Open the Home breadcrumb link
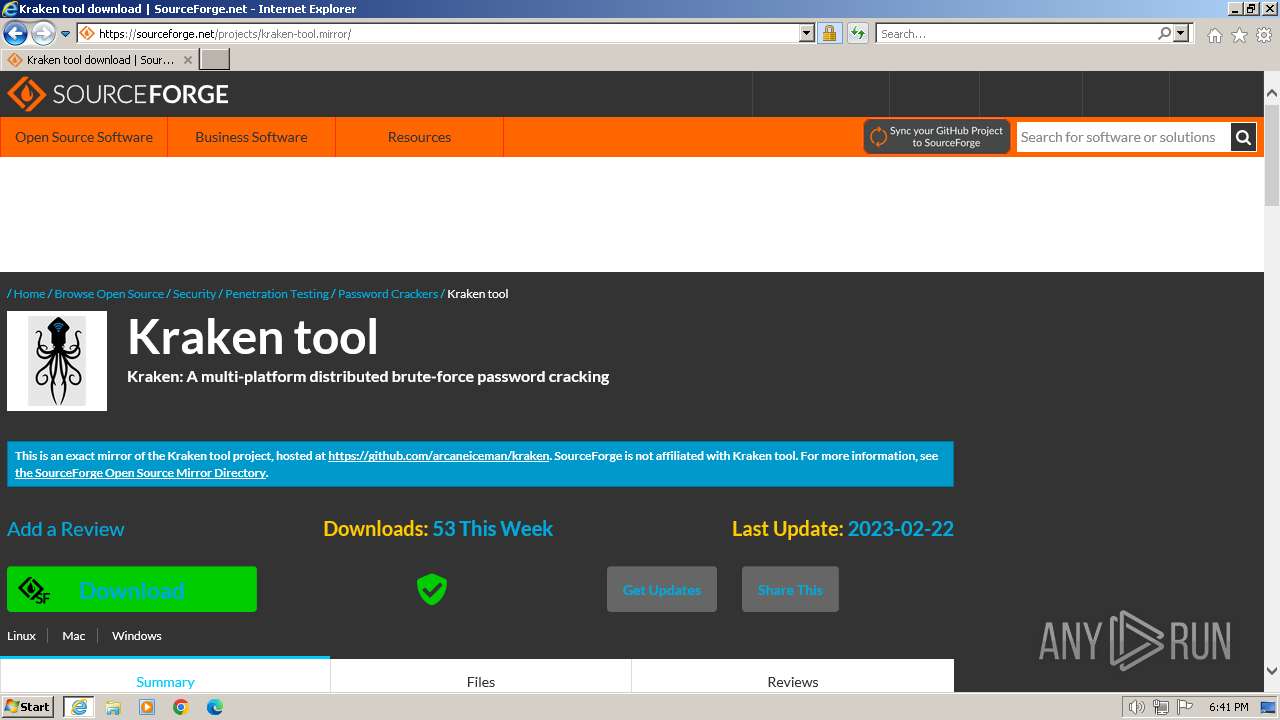The width and height of the screenshot is (1280, 720). tap(29, 294)
